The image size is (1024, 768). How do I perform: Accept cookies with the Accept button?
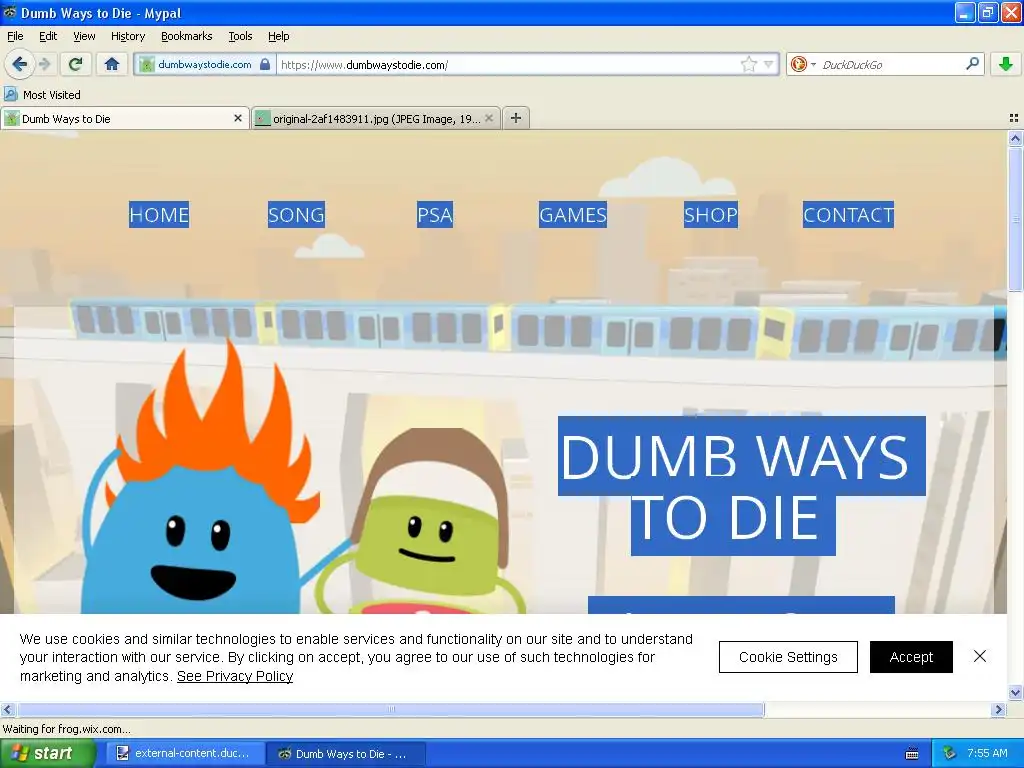pyautogui.click(x=911, y=657)
